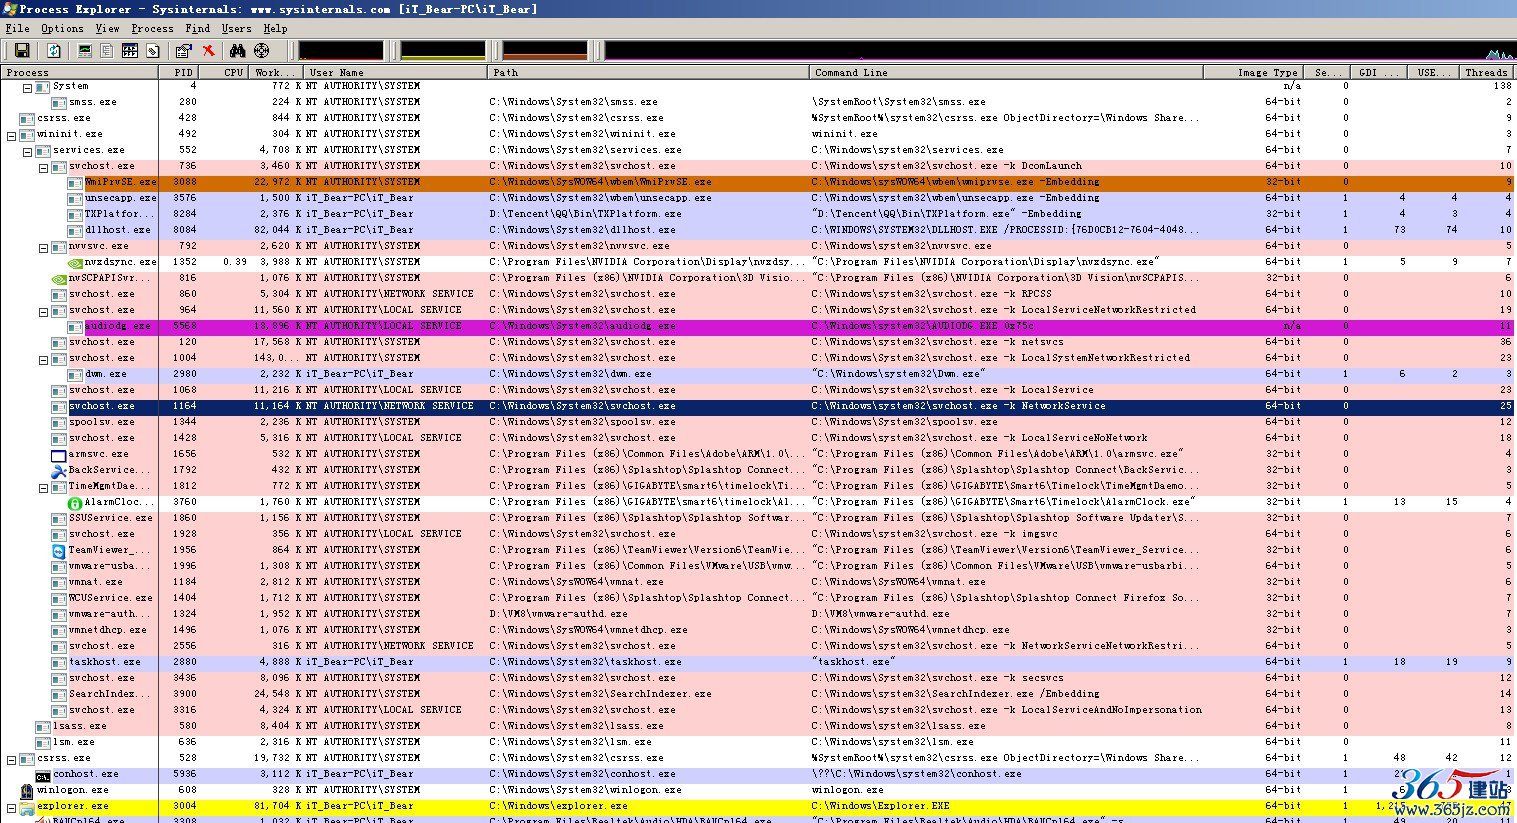Sort by the PID column header

pyautogui.click(x=178, y=72)
